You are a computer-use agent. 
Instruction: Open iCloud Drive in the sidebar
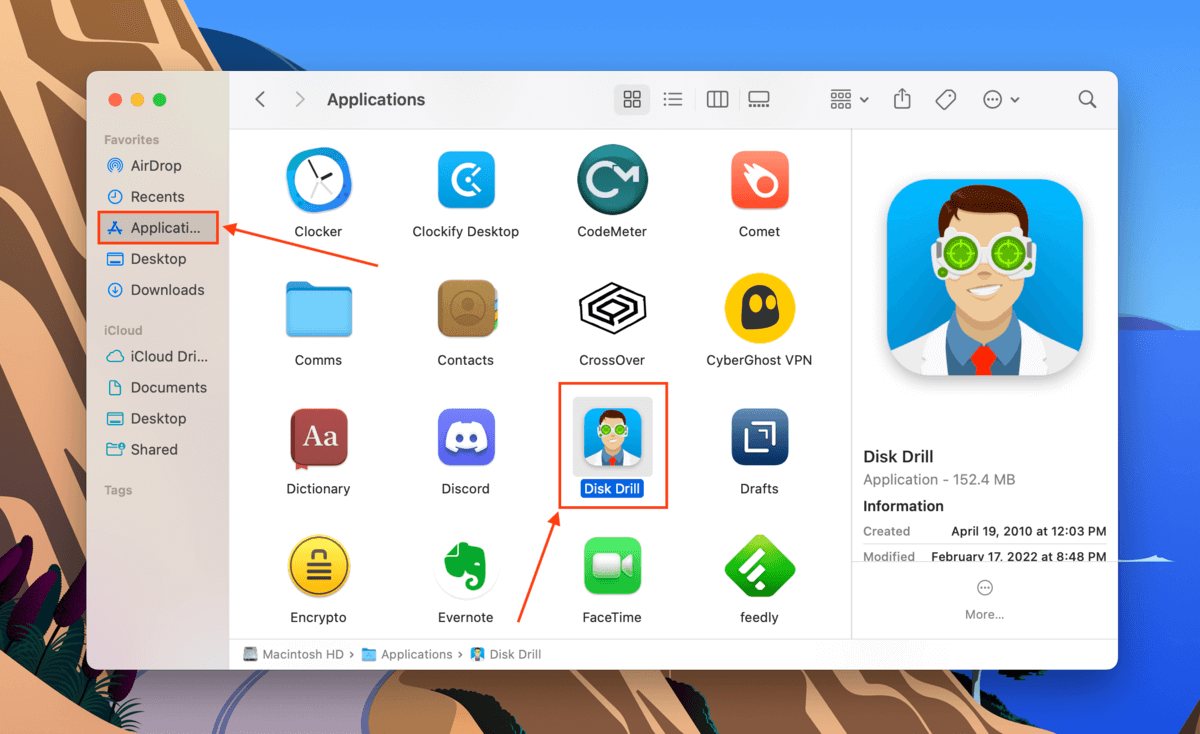point(157,357)
